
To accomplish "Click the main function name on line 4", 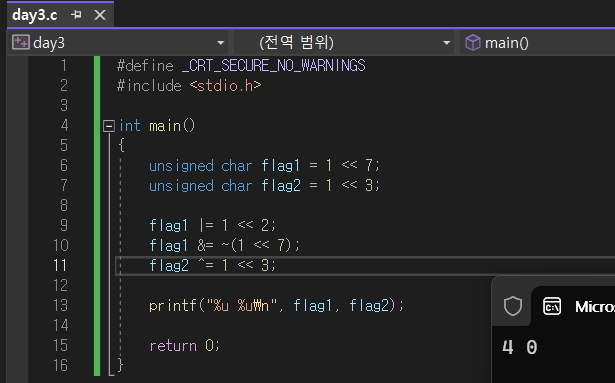I will [165, 126].
